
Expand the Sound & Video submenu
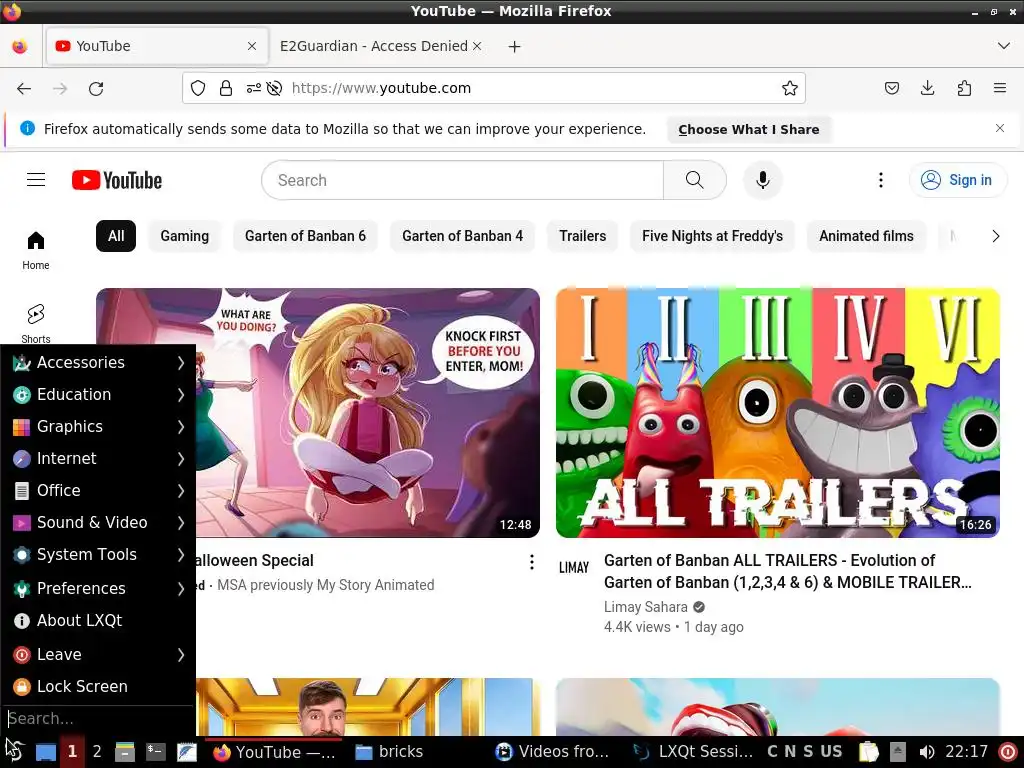(98, 522)
